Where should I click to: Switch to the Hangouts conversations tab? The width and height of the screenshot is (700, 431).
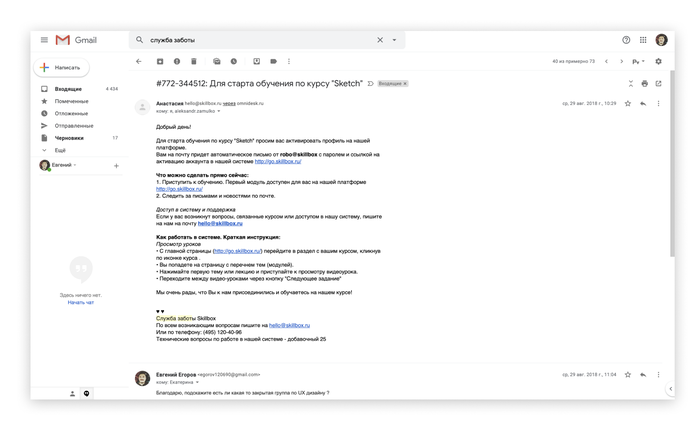(87, 393)
